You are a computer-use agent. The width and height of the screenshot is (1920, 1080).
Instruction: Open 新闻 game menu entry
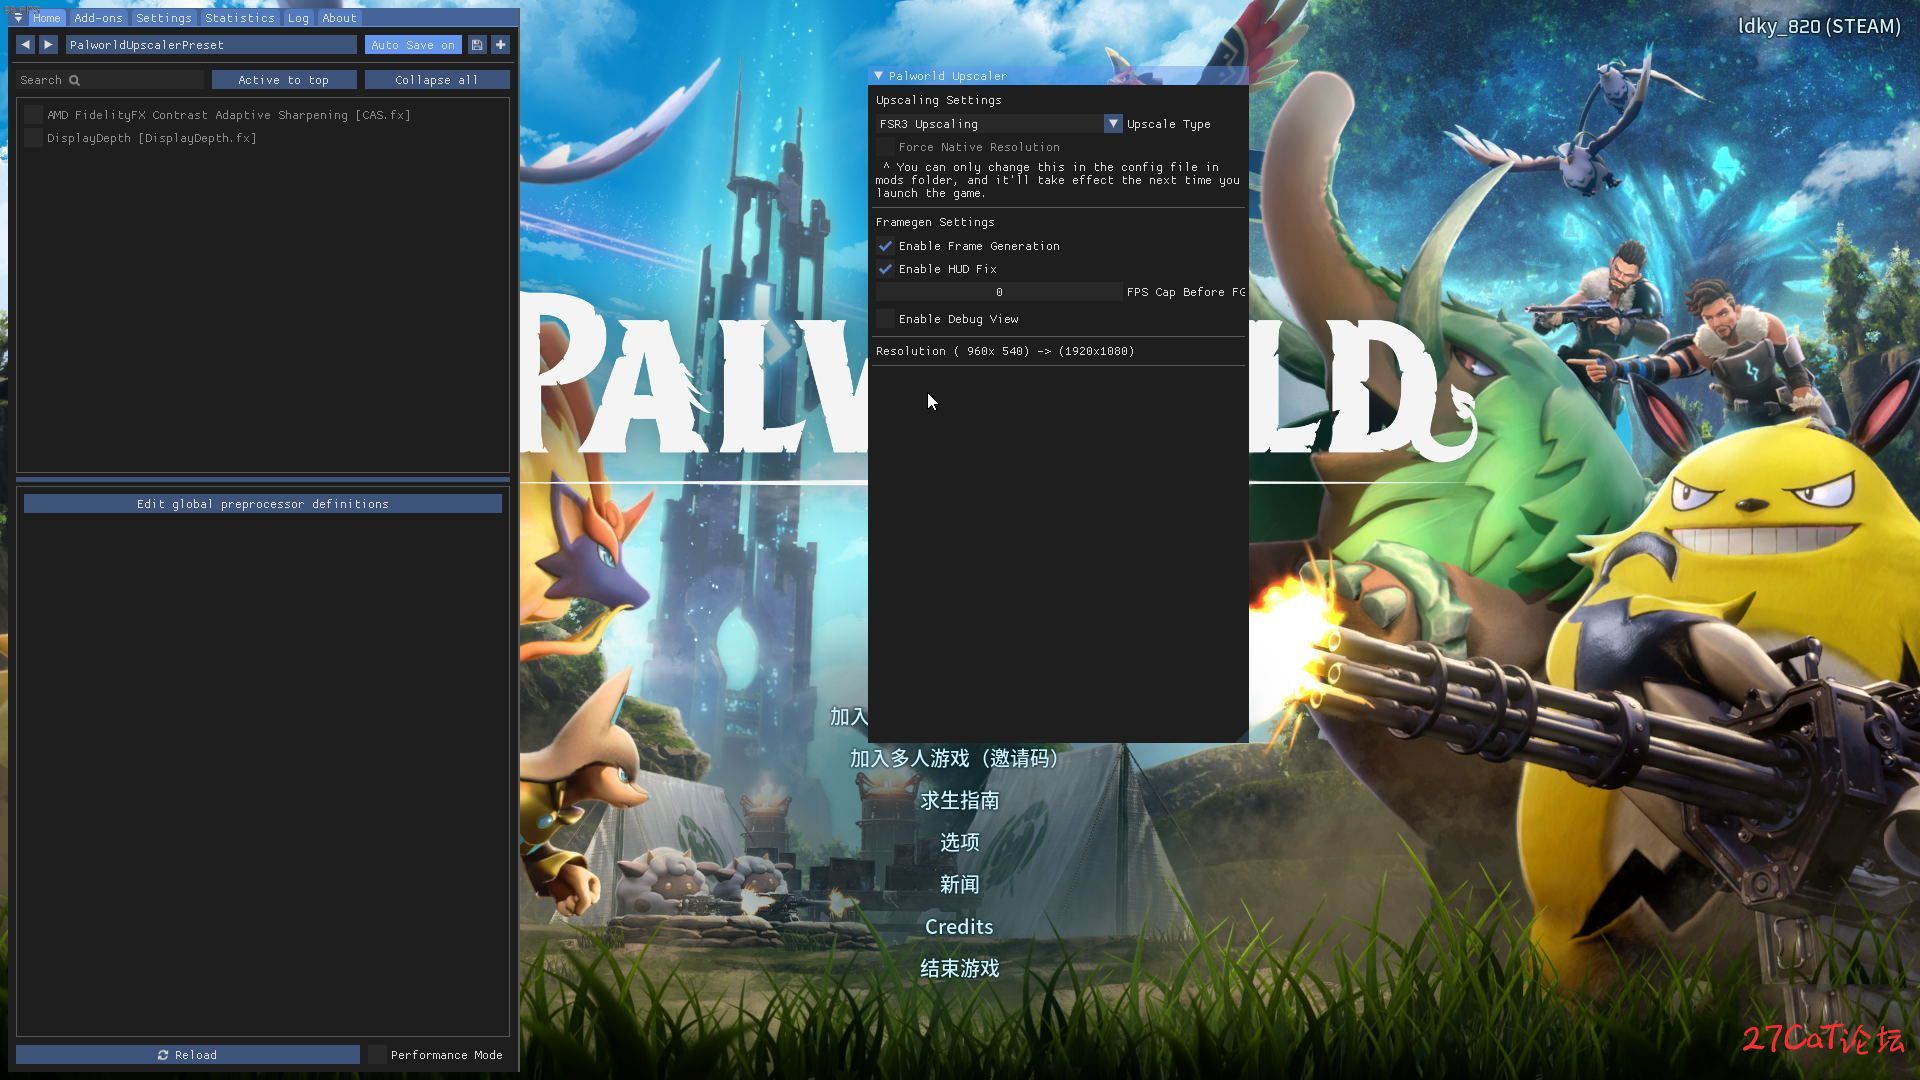point(959,885)
